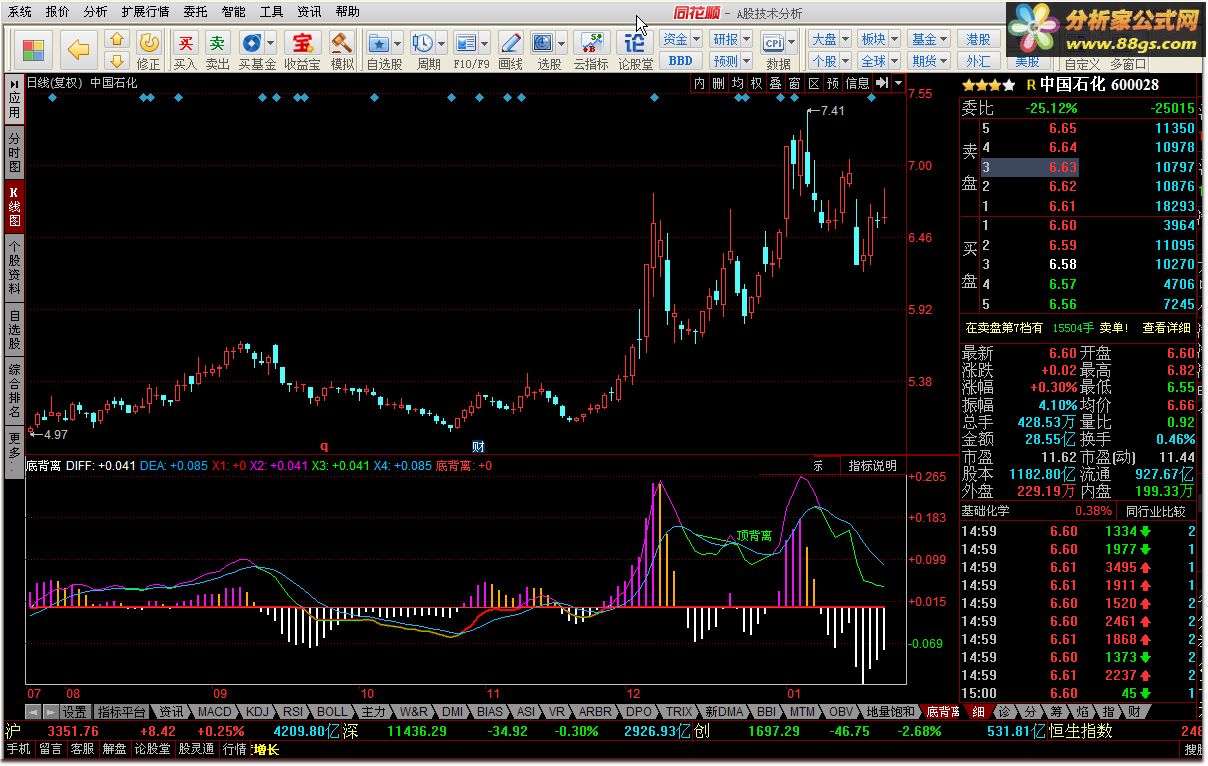Viewport: 1208px width, 766px height.
Task: Click the 买基金 fund icon
Action: (x=251, y=42)
